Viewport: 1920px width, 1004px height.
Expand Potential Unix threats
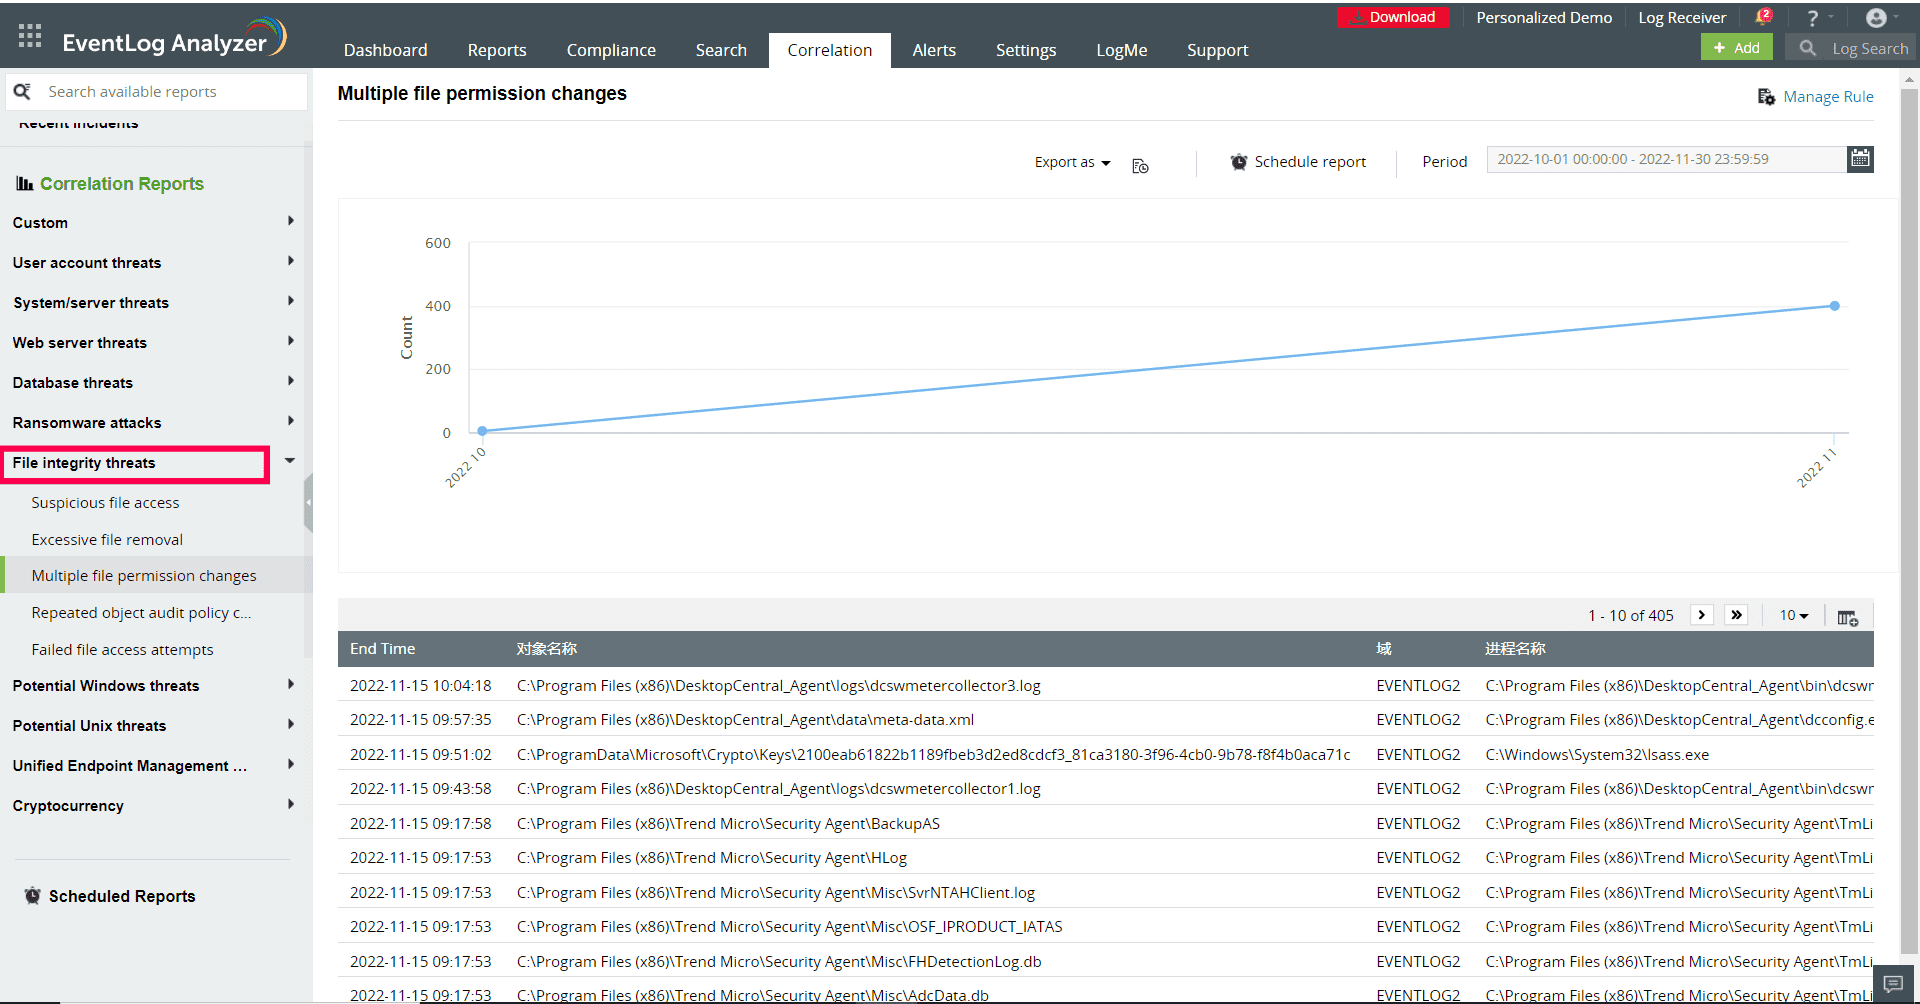[x=290, y=724]
